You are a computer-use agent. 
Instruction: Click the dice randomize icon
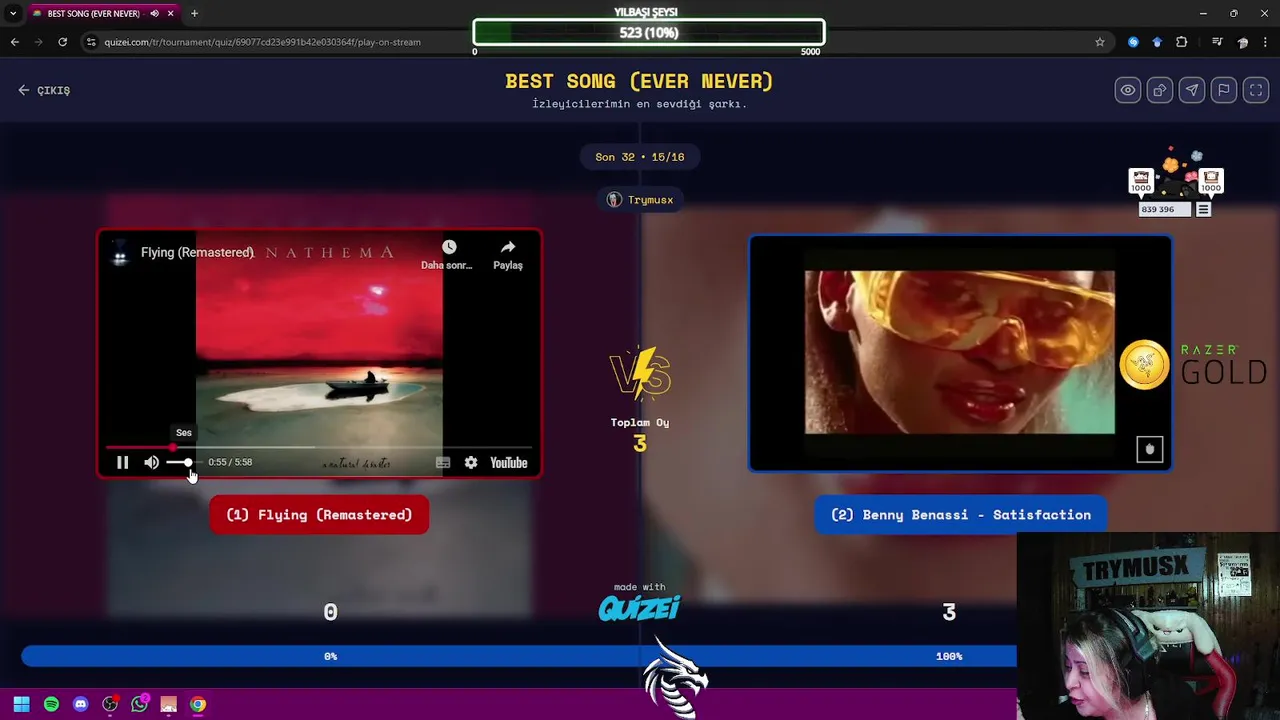[x=1160, y=90]
